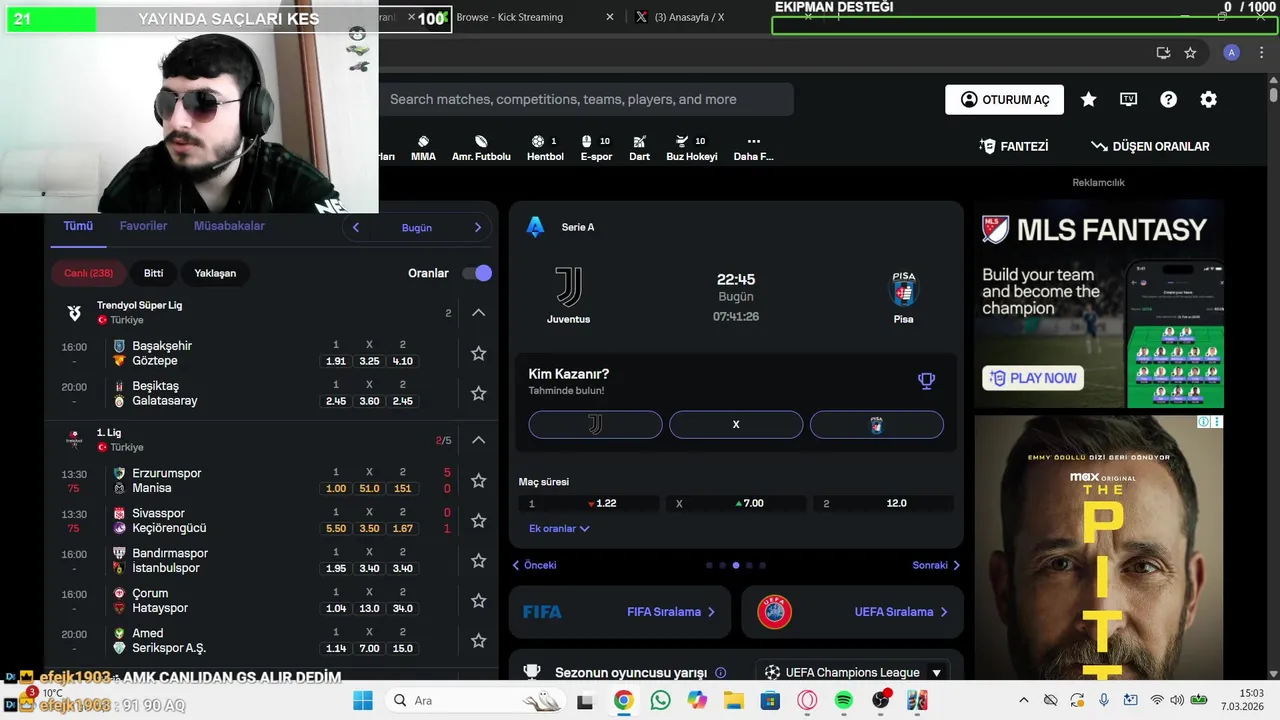The width and height of the screenshot is (1280, 720).
Task: Go to Sonraki featured match
Action: (936, 565)
